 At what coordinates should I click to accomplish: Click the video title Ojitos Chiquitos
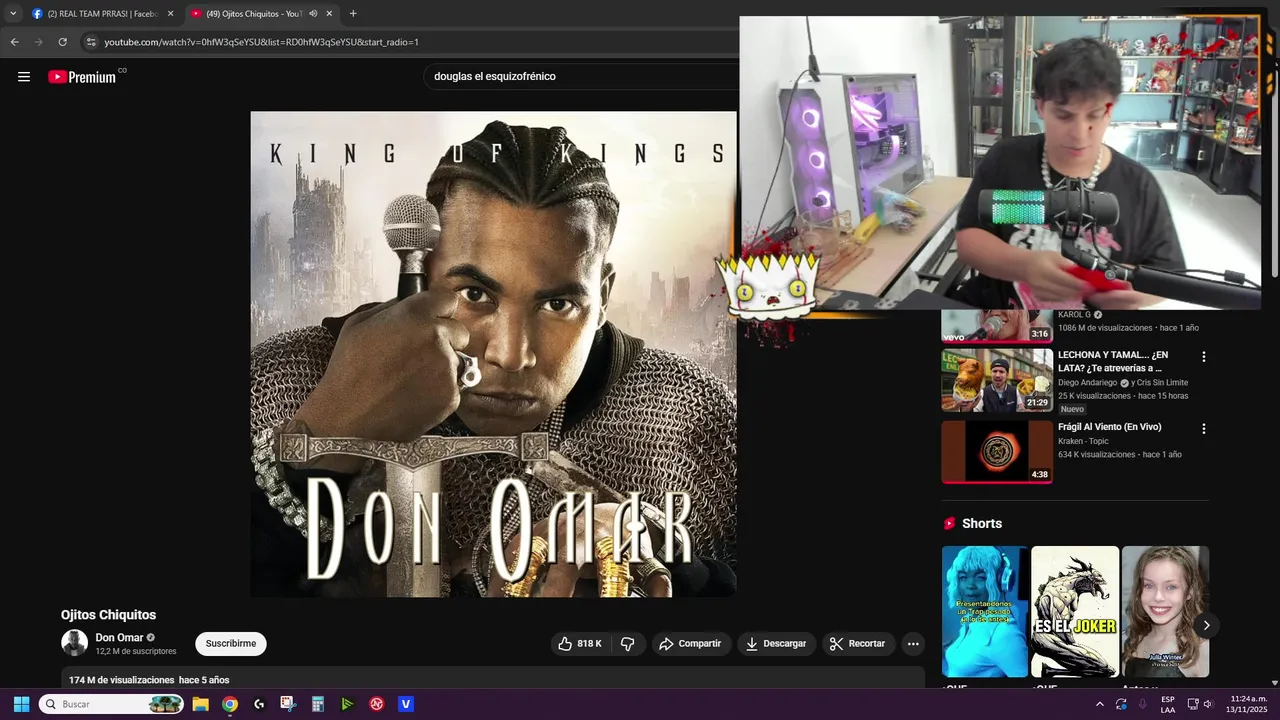pos(108,615)
